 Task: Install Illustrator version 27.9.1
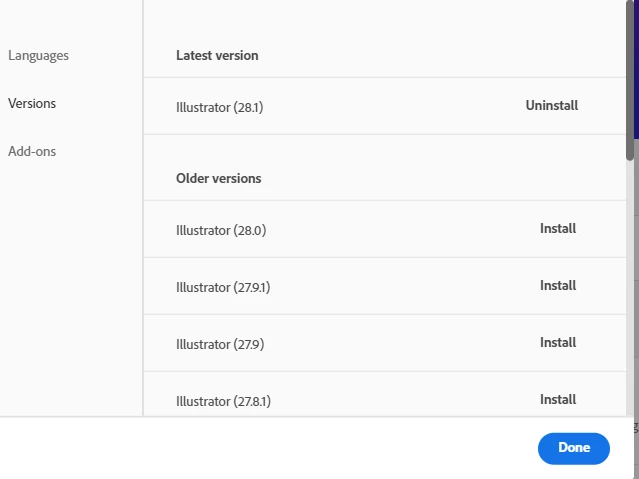click(x=558, y=285)
